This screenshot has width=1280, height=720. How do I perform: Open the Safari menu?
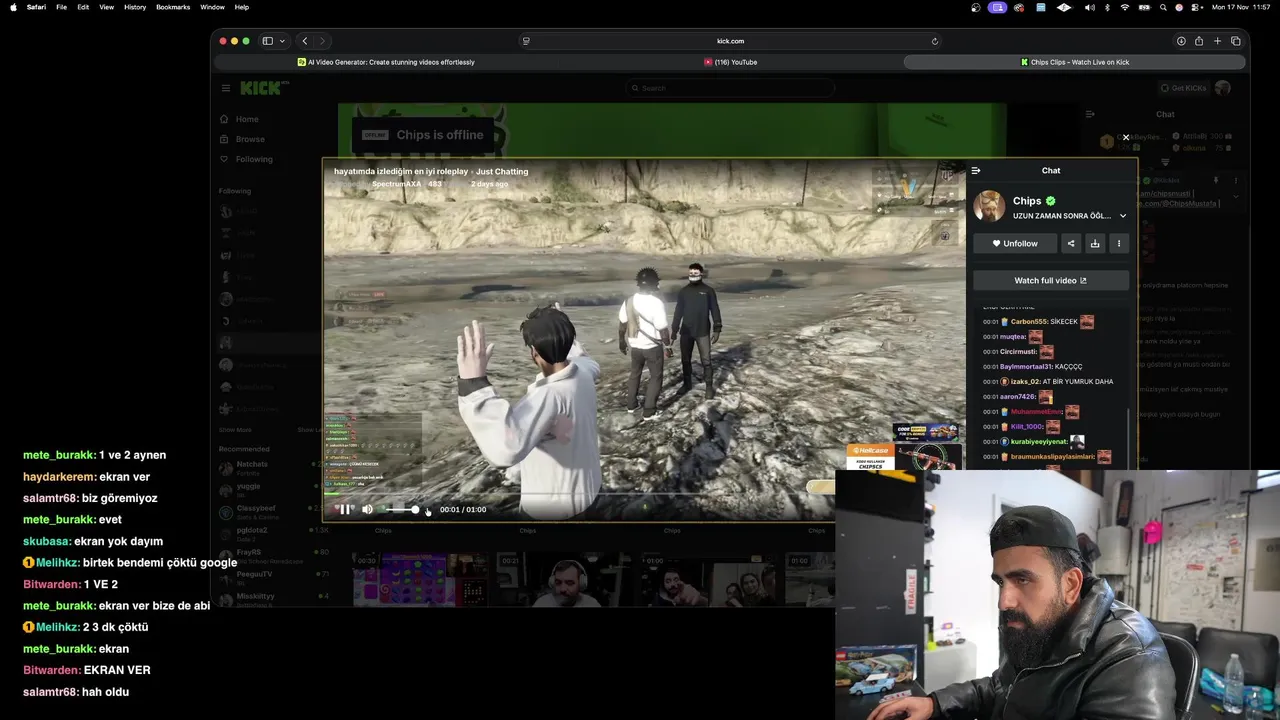[36, 7]
